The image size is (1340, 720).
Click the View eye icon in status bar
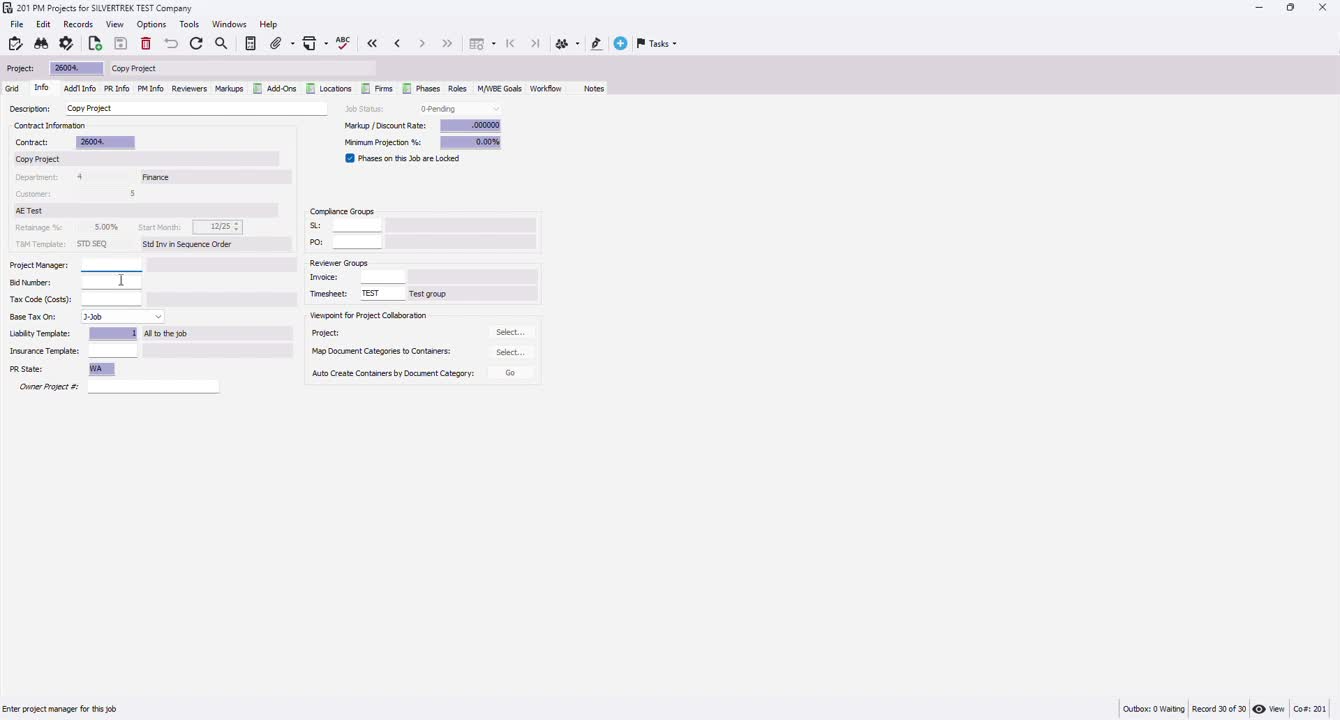pos(1259,709)
